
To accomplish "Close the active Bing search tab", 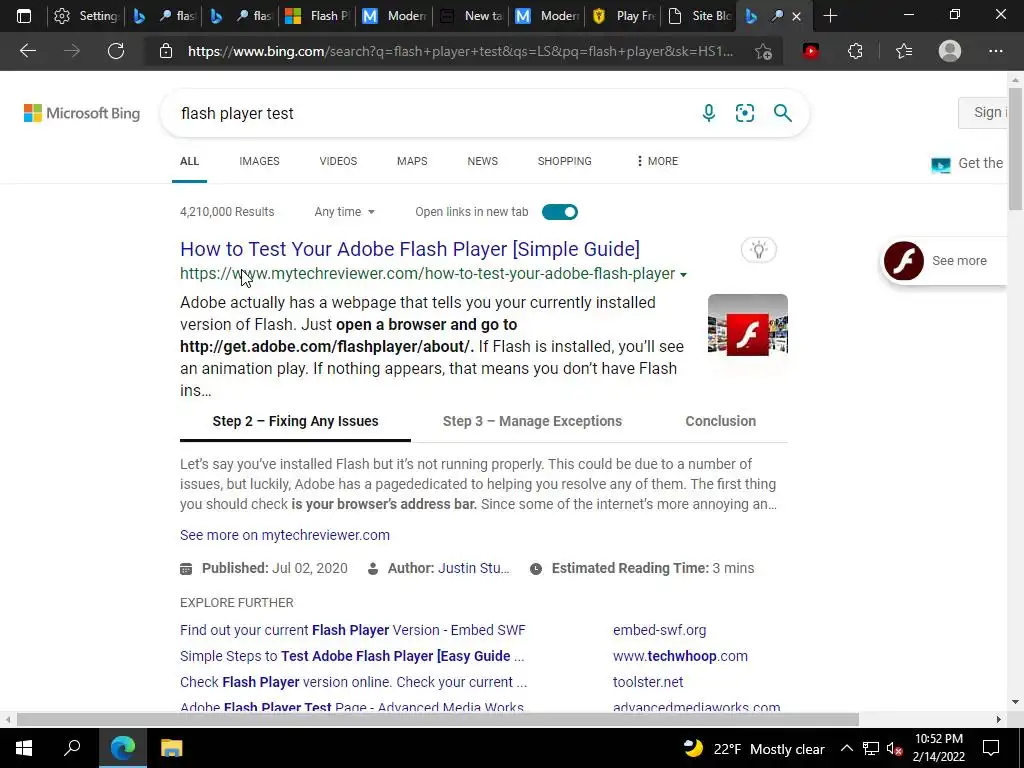I will [796, 17].
